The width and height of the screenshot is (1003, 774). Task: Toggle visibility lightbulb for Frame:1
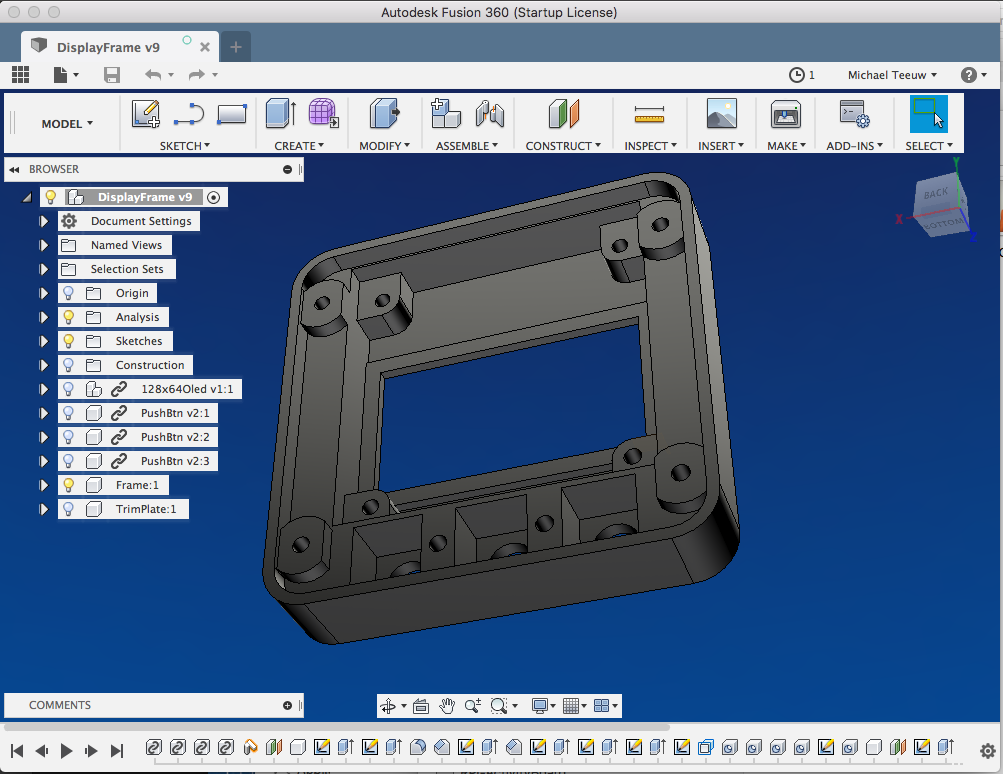(x=69, y=485)
